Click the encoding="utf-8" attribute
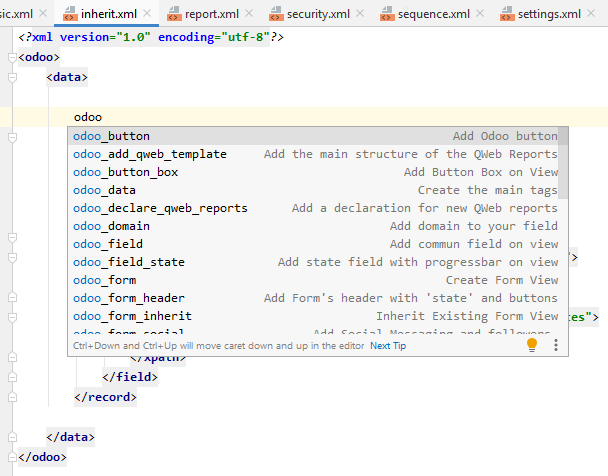Image resolution: width=608 pixels, height=476 pixels. (214, 37)
